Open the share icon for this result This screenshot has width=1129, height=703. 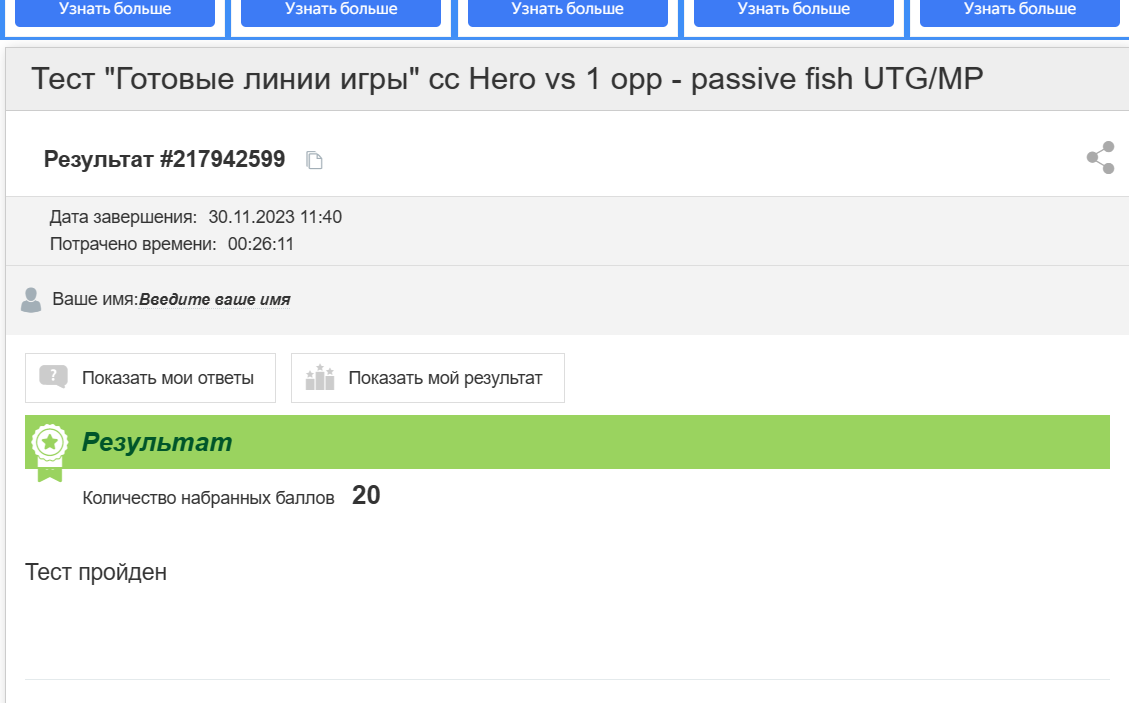(x=1100, y=158)
